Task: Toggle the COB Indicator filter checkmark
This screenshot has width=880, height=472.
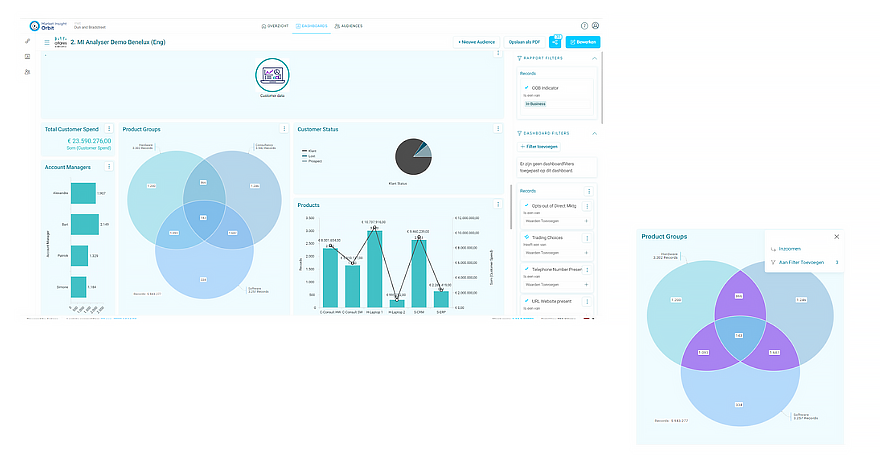Action: tap(526, 88)
